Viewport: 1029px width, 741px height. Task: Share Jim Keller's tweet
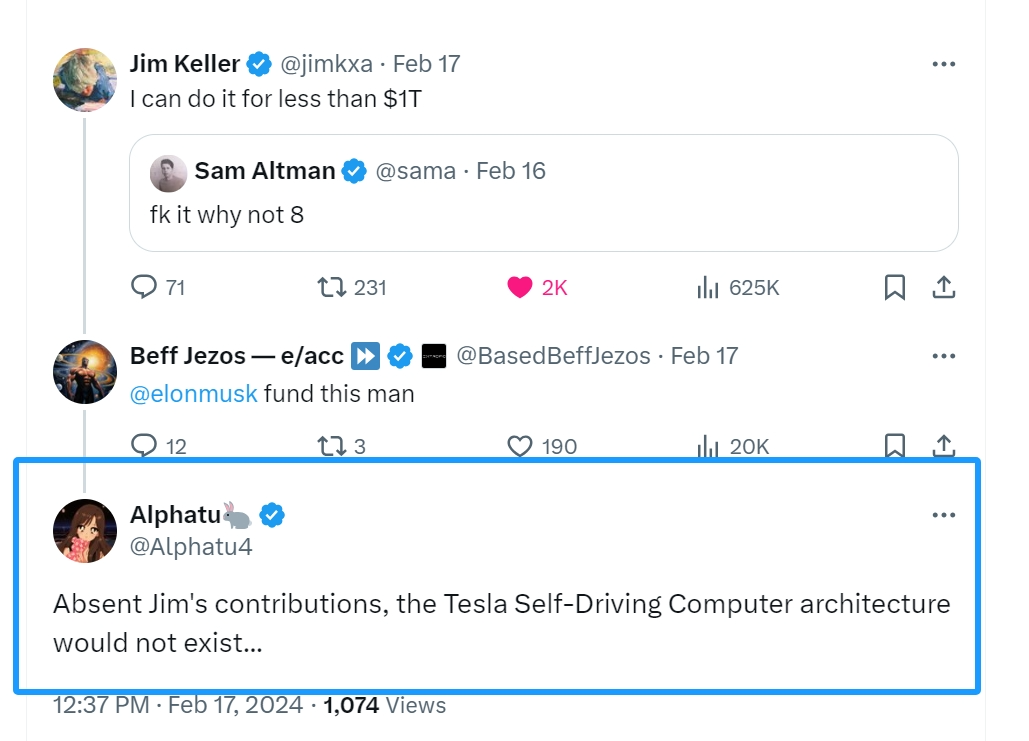tap(943, 288)
